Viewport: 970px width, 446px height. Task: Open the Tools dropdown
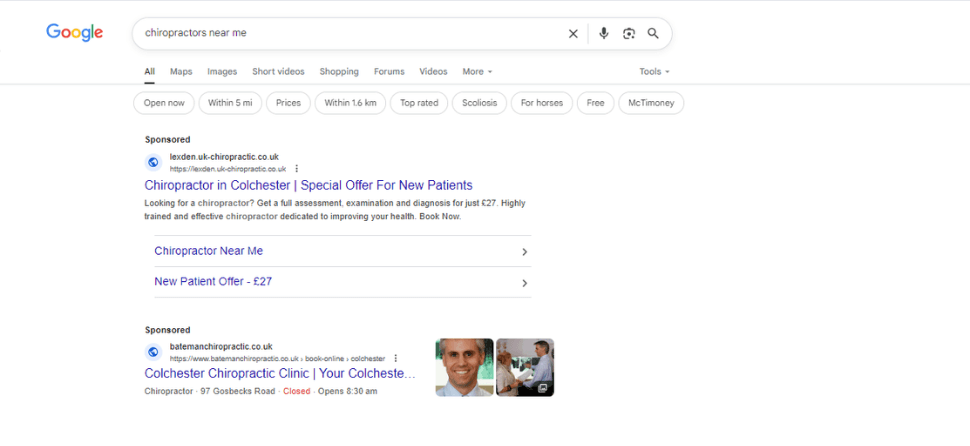(x=655, y=72)
